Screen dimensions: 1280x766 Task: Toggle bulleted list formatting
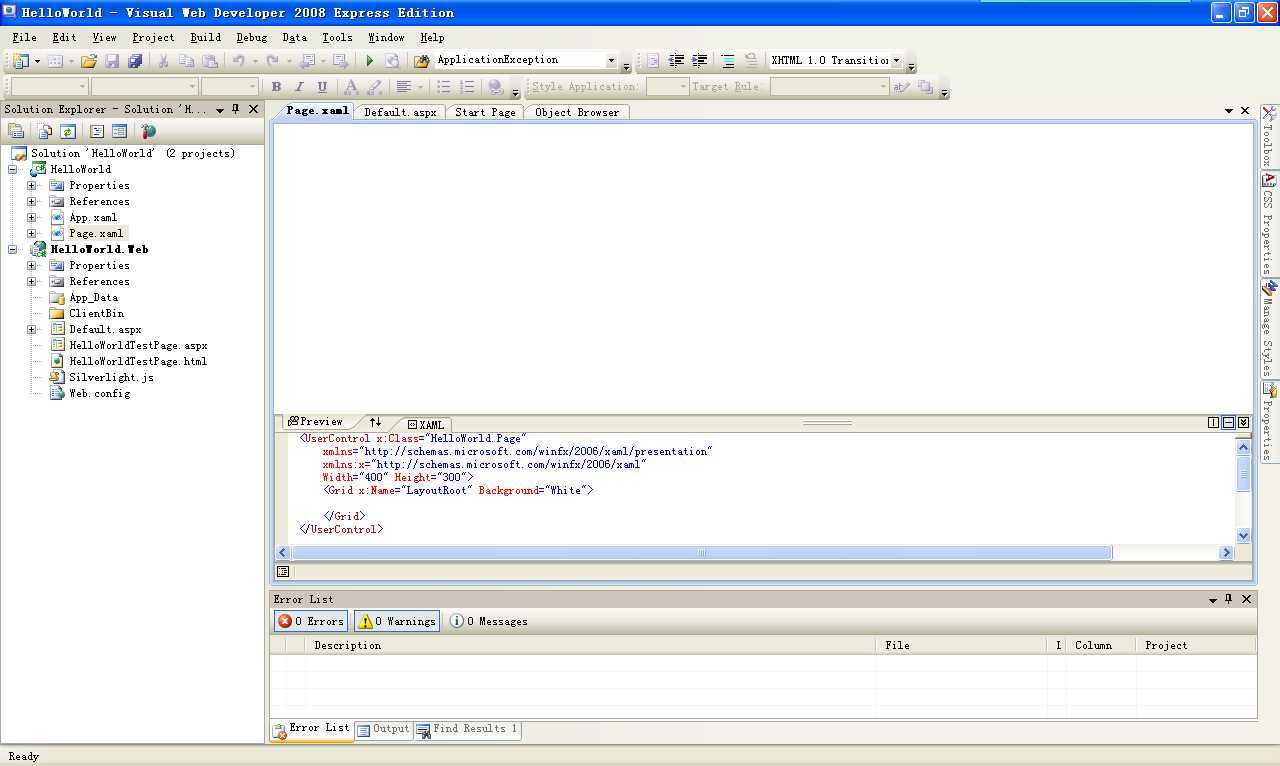(444, 87)
